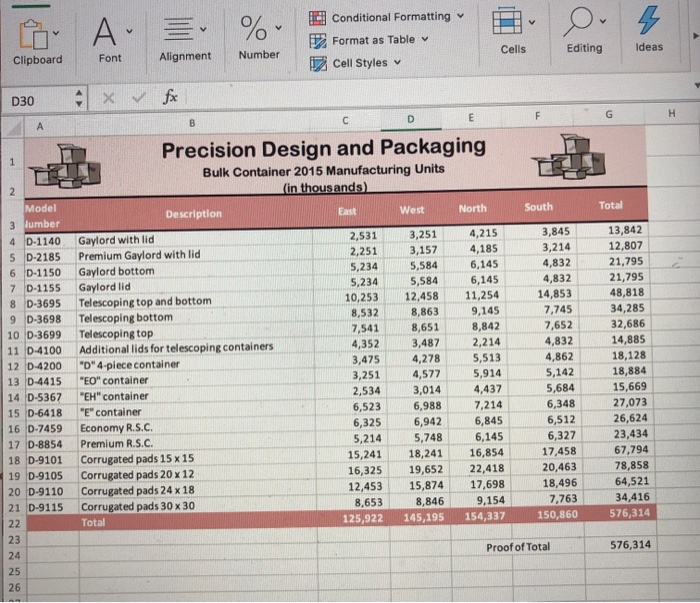
Task: Click the Alignment lines icon
Action: tap(178, 29)
